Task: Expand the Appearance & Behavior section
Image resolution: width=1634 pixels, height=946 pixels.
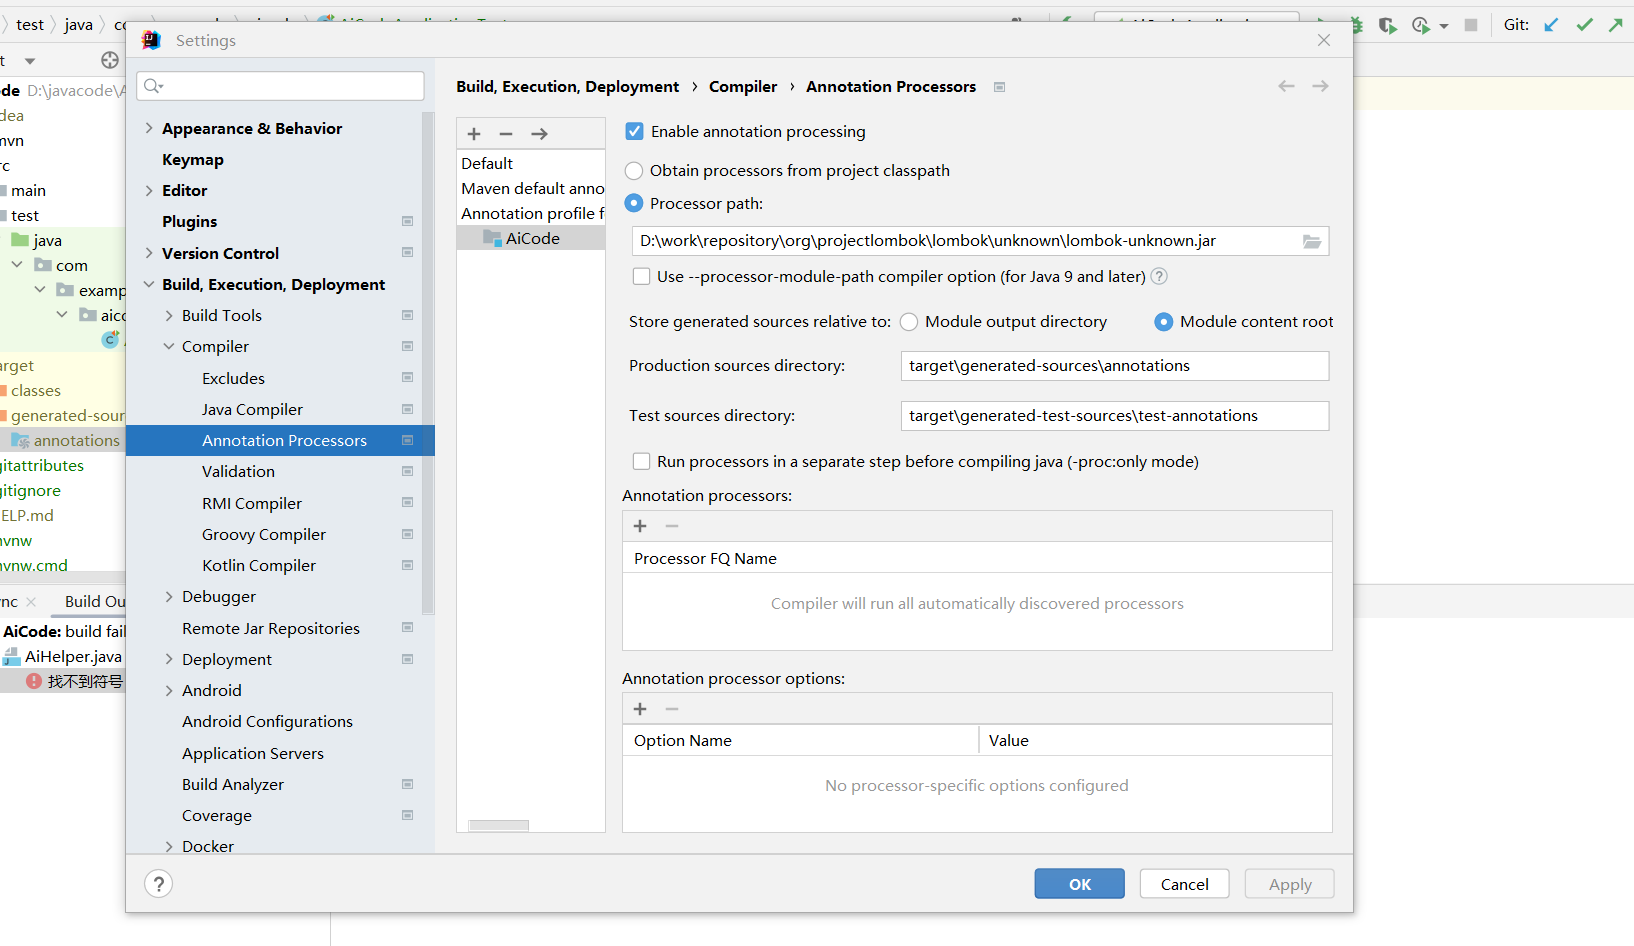Action: pos(148,128)
